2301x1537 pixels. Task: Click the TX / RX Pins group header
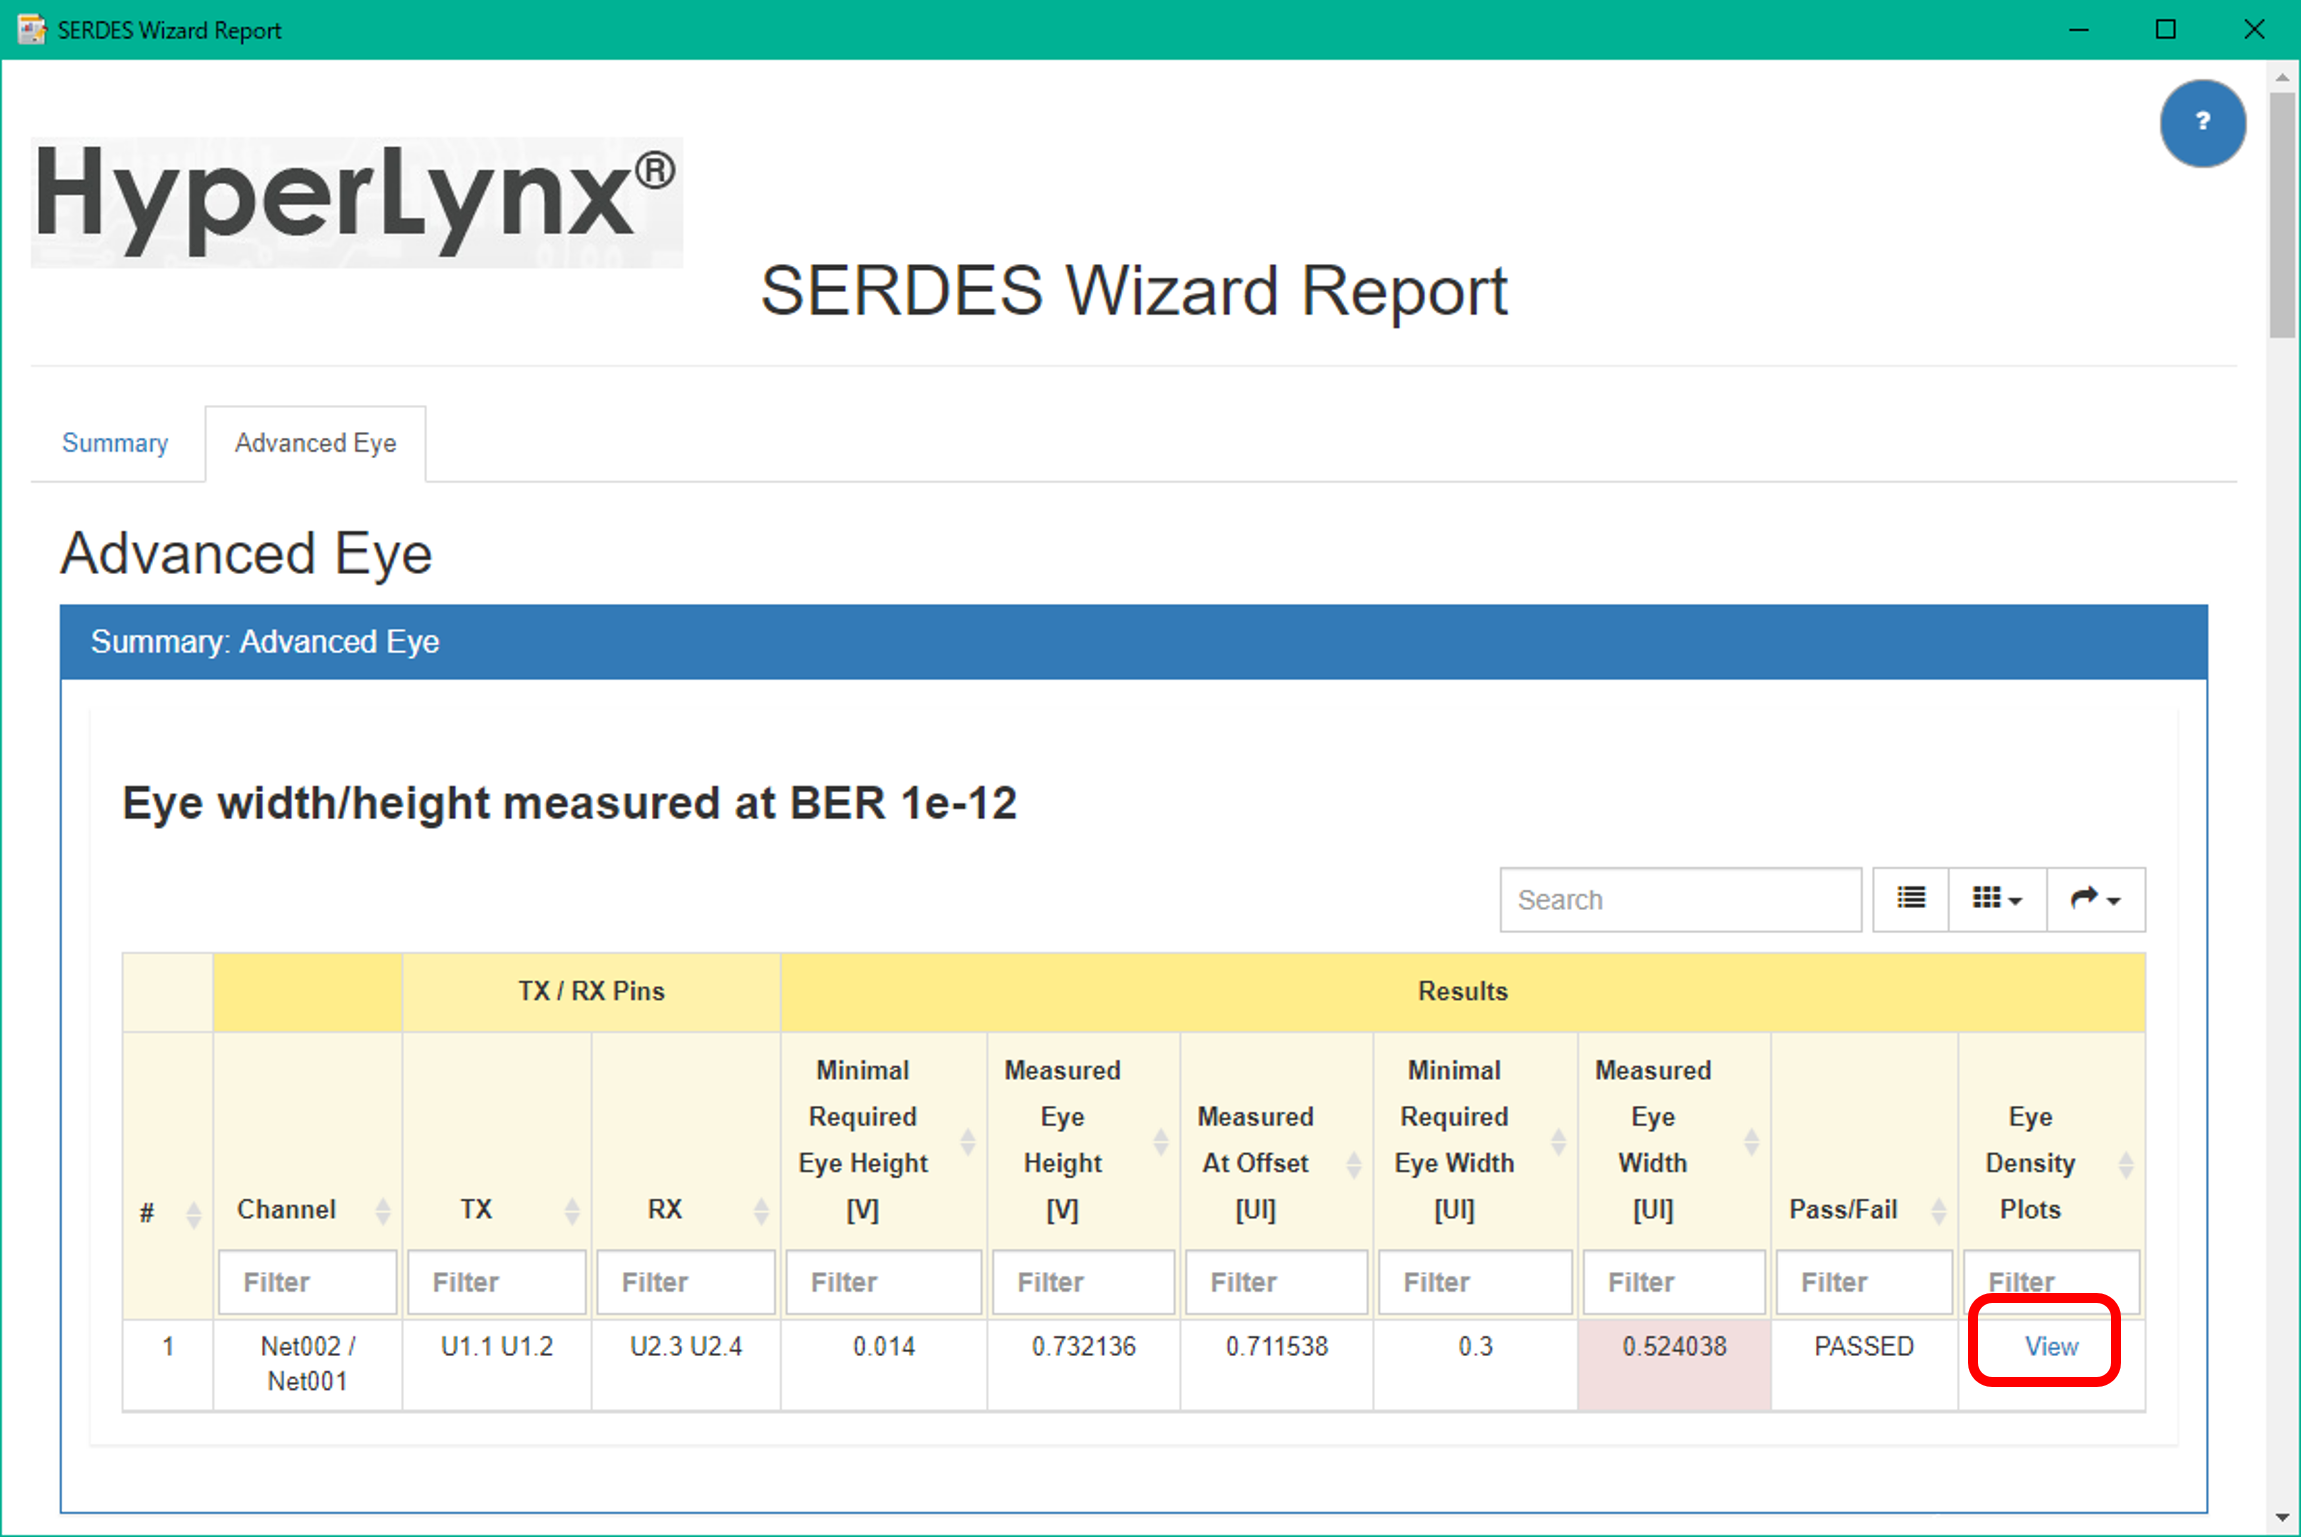click(591, 991)
